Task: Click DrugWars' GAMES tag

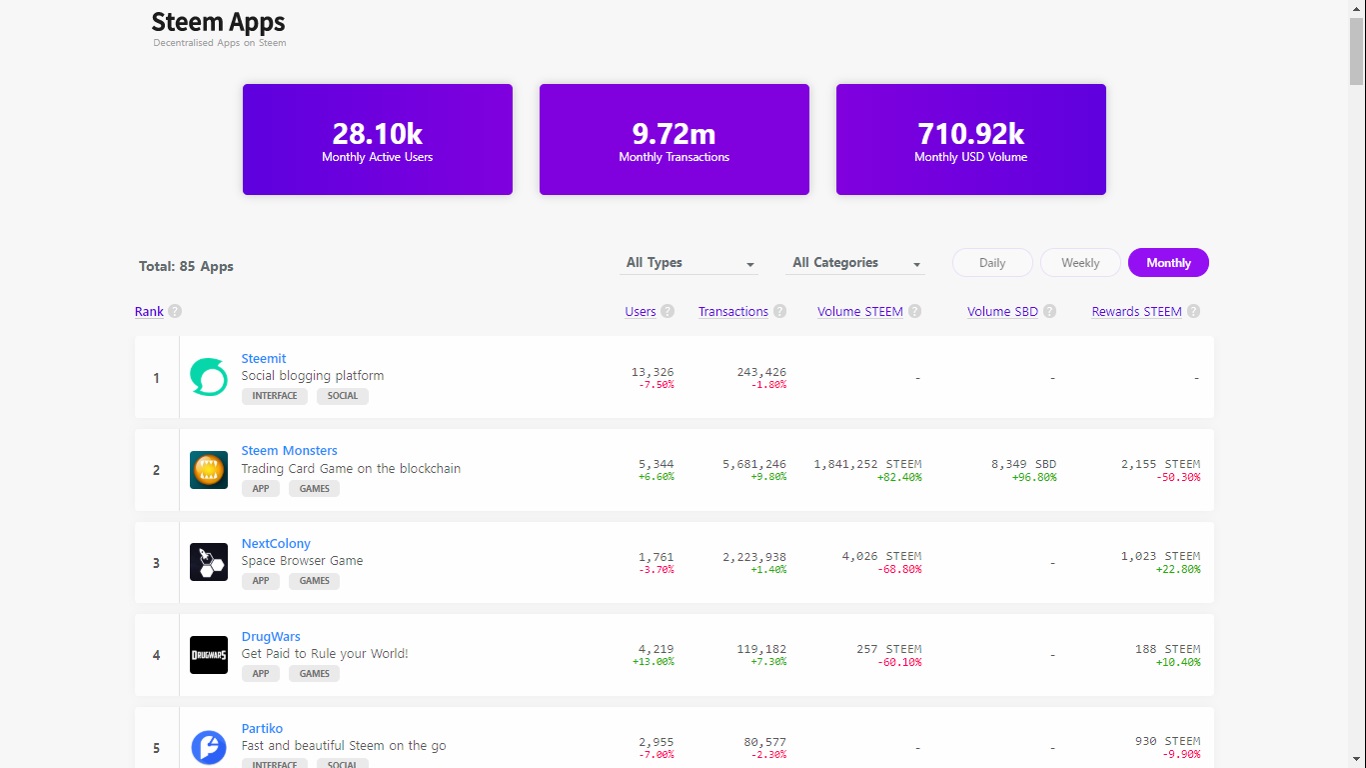Action: (x=314, y=674)
